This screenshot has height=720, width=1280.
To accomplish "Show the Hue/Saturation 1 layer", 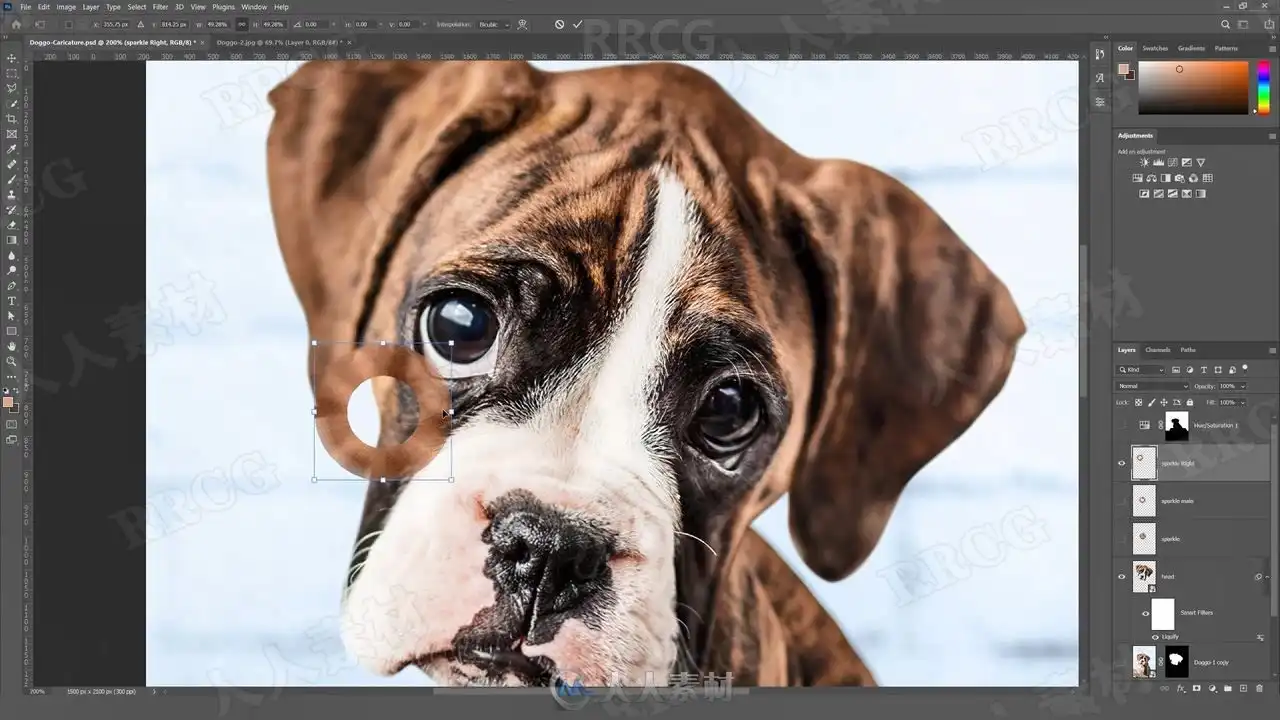I will point(1121,425).
